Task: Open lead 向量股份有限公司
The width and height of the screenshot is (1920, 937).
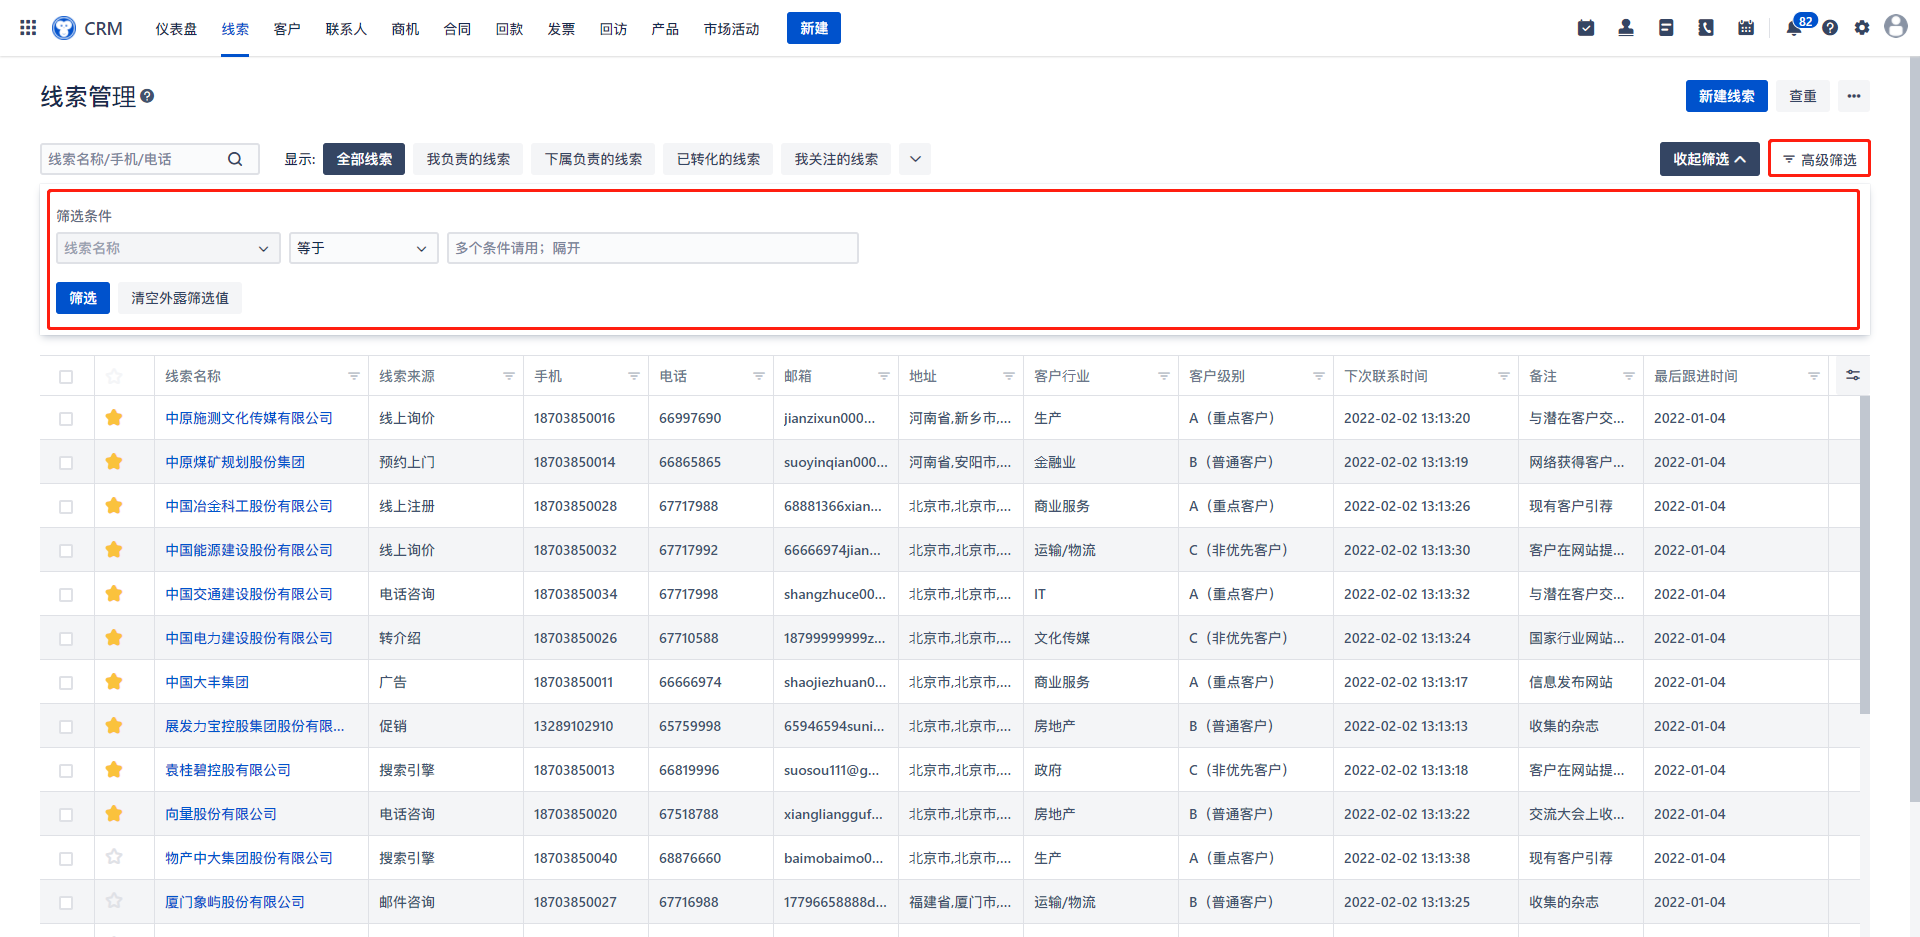Action: point(221,814)
